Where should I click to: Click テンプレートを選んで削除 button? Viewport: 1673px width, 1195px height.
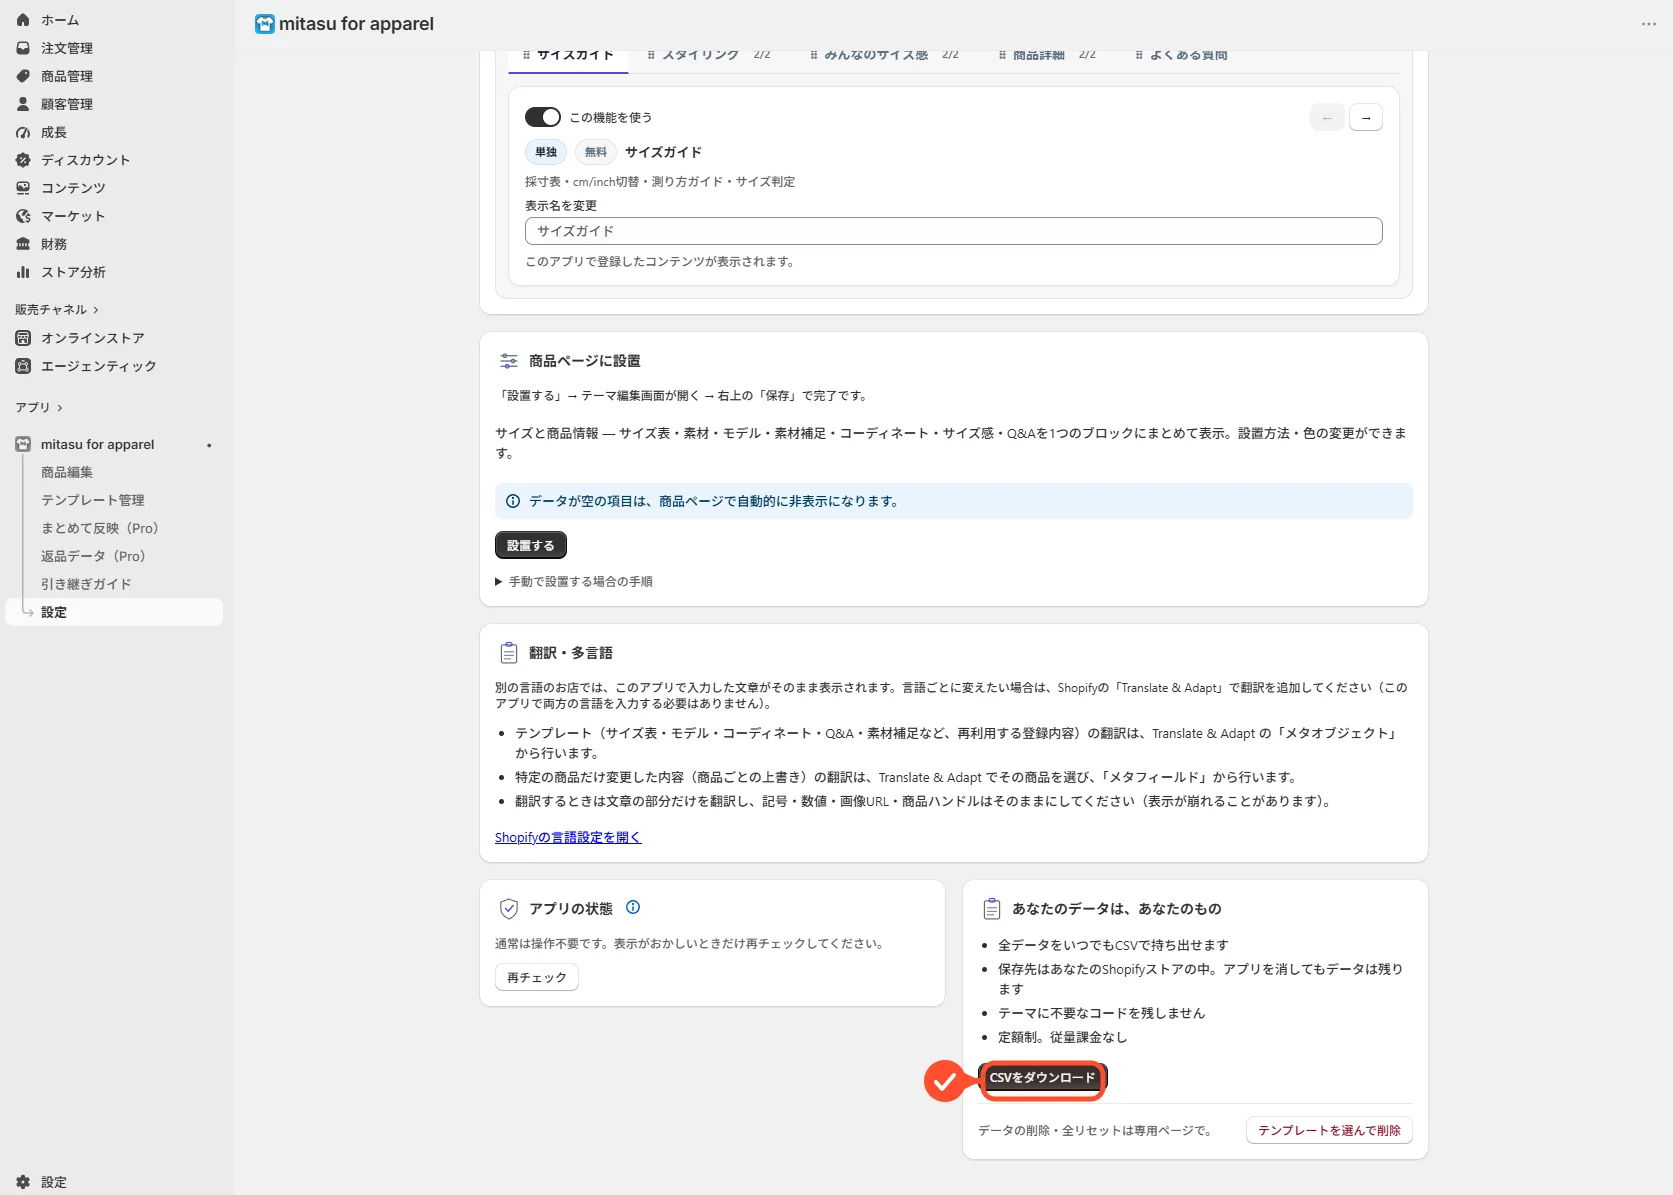[1329, 1130]
